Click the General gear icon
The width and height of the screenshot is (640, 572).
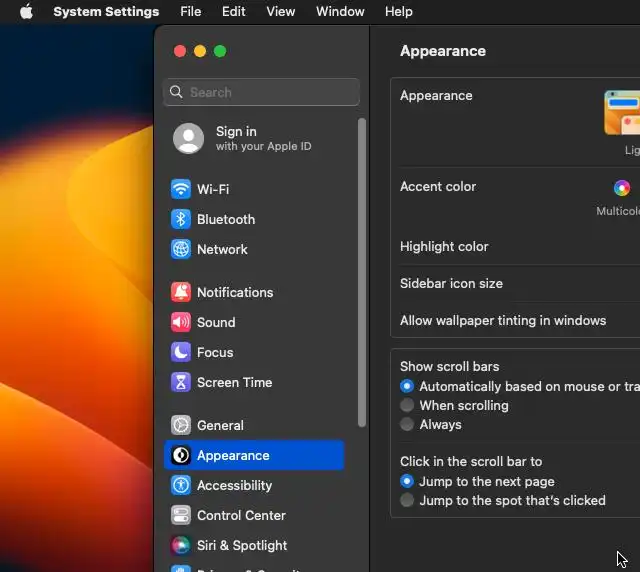[x=180, y=425]
